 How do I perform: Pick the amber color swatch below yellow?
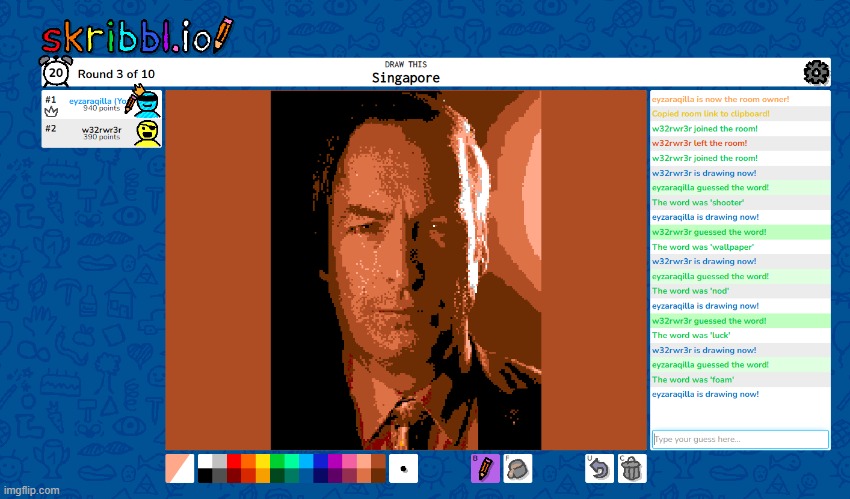tap(263, 476)
